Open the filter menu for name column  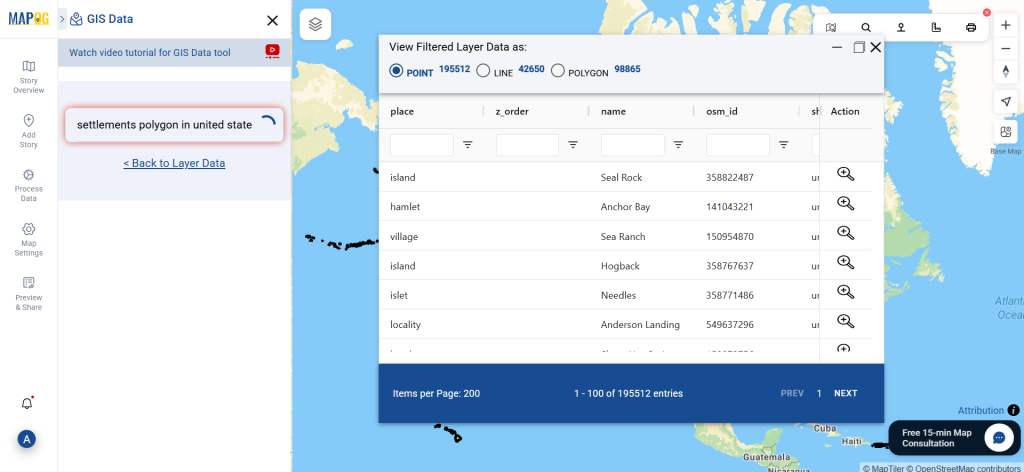point(679,145)
